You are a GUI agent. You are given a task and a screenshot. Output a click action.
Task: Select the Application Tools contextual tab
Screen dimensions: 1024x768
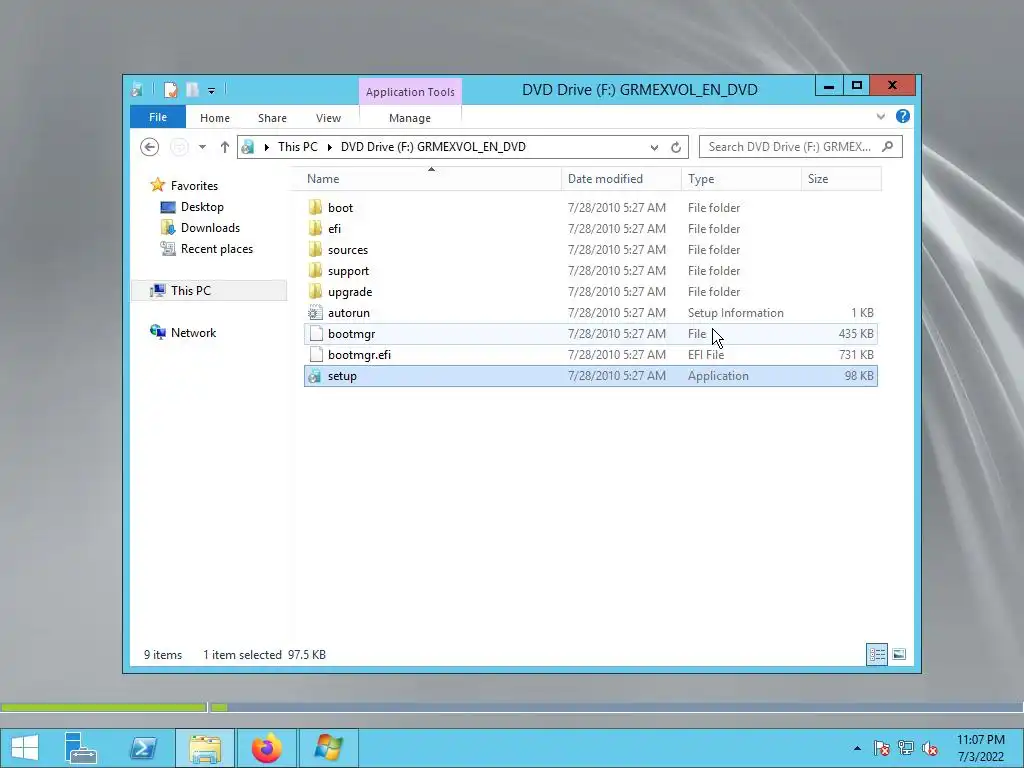tap(410, 92)
